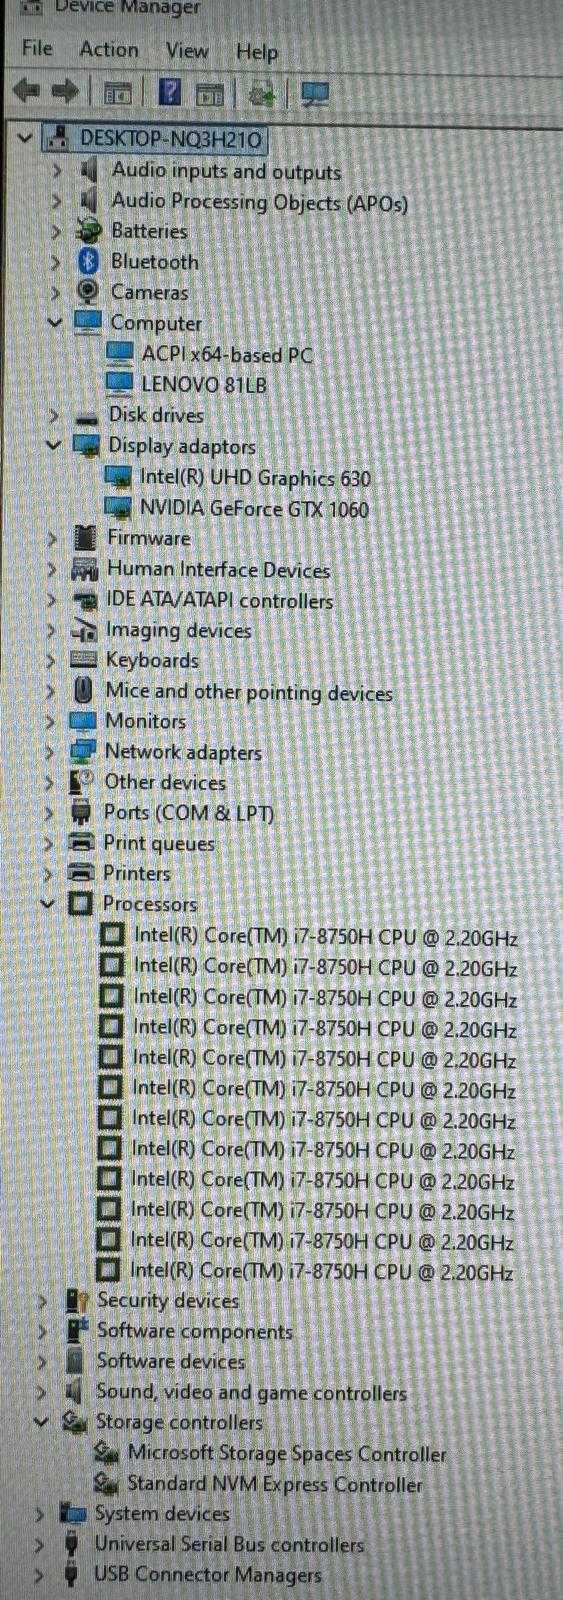Screen dimensions: 563x1600
Task: Click the Back arrow toolbar icon
Action: tap(26, 93)
